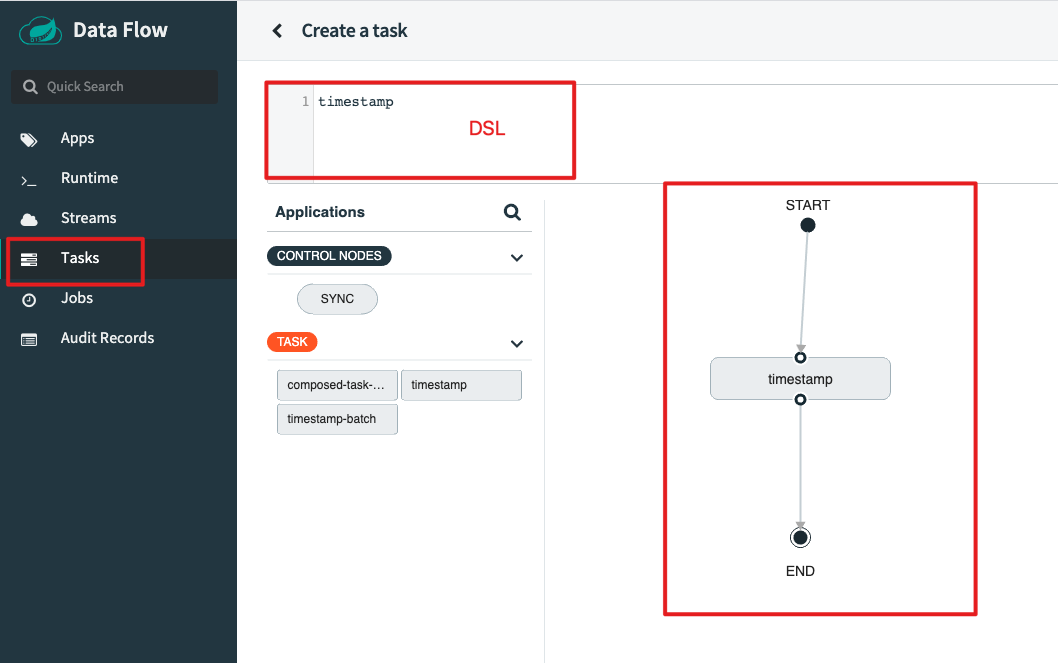Collapse the TASK section chevron
Viewport: 1058px width, 663px height.
click(517, 343)
